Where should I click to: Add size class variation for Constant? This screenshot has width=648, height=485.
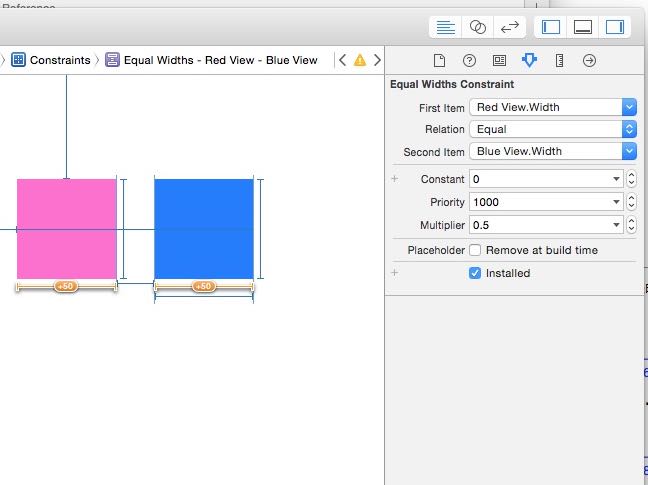pyautogui.click(x=395, y=179)
